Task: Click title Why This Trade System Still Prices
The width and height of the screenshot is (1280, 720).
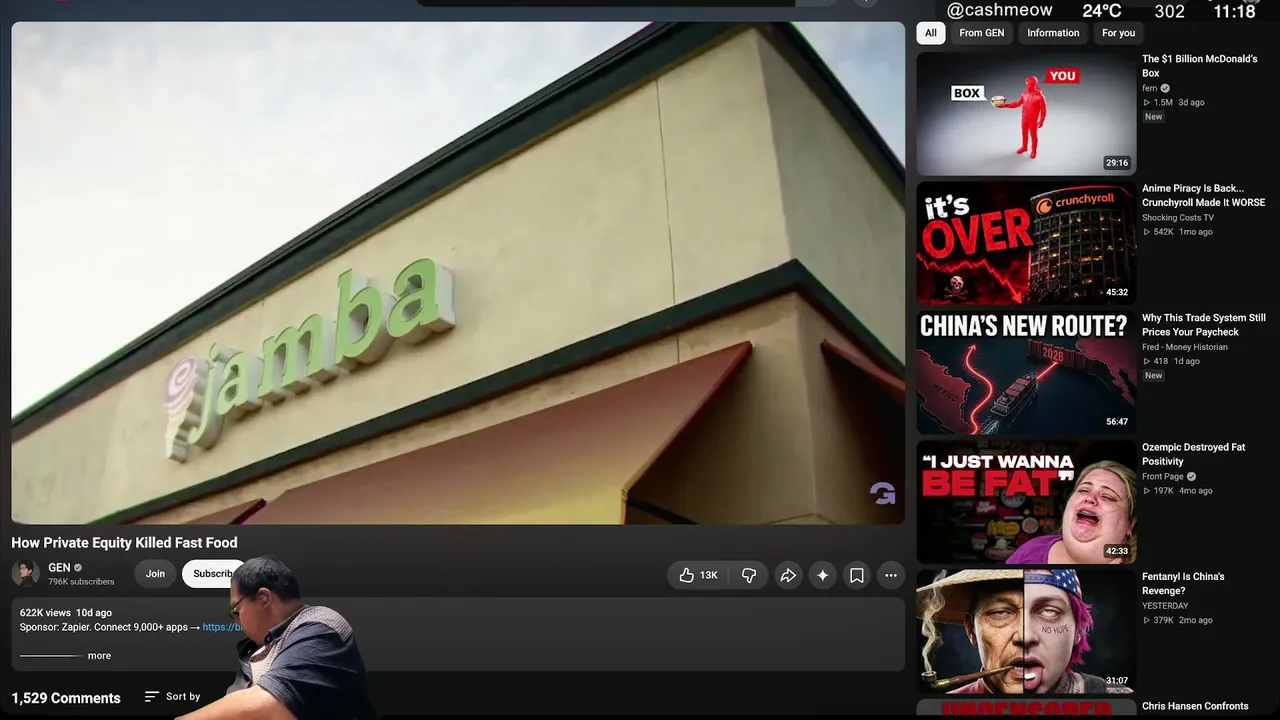Action: tap(1204, 325)
